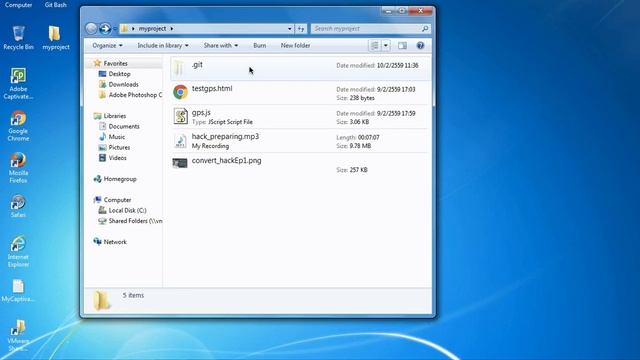This screenshot has height=360, width=640.
Task: Open the Organize dropdown menu
Action: pyautogui.click(x=107, y=46)
